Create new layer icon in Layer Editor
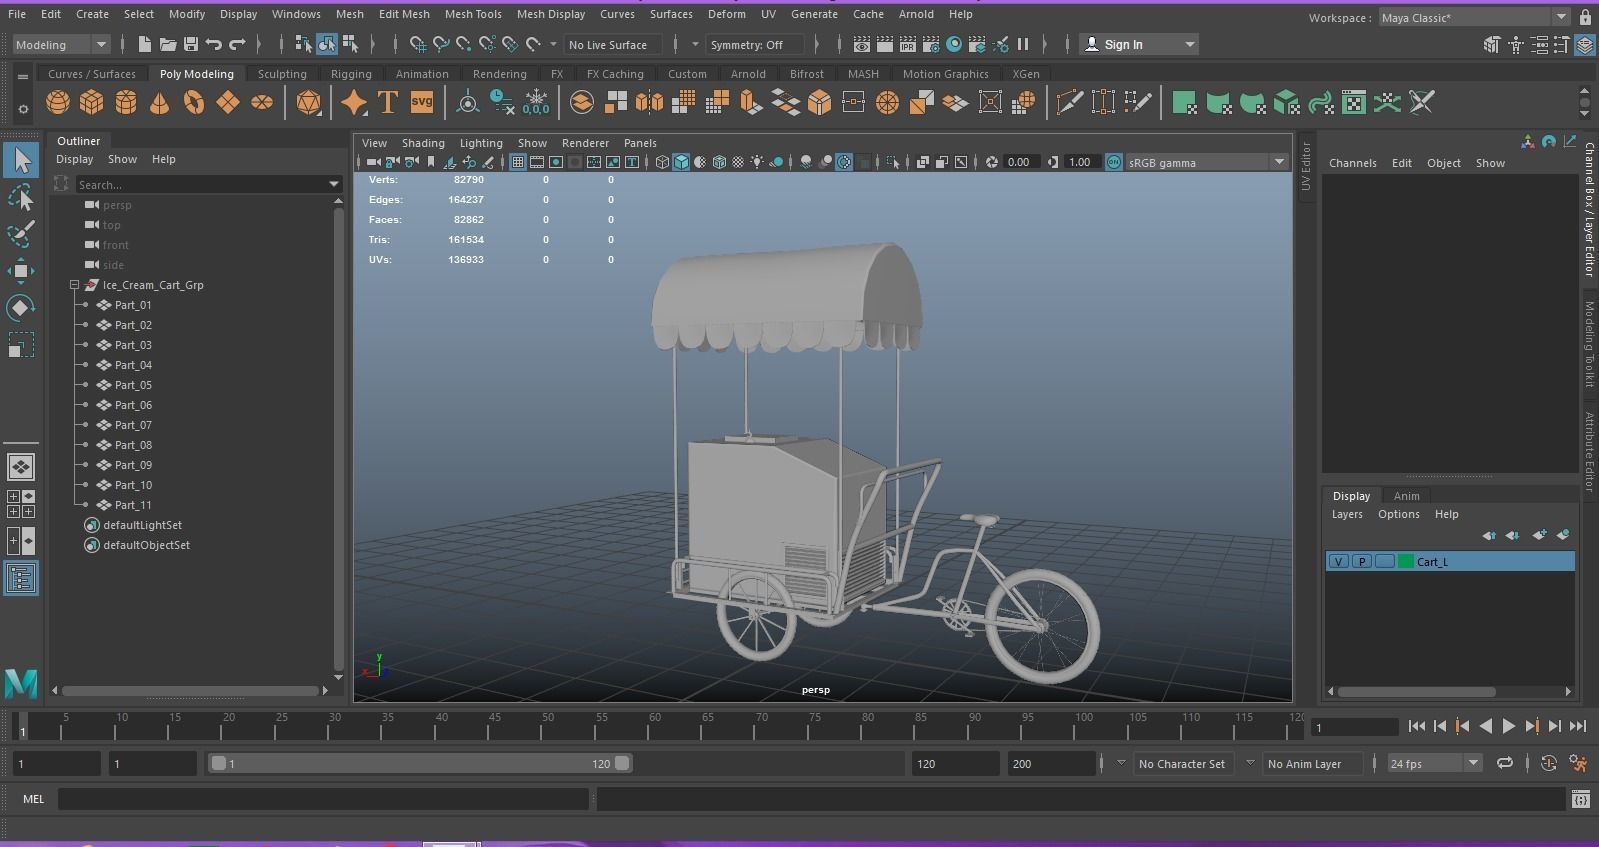This screenshot has height=847, width=1599. tap(1539, 535)
